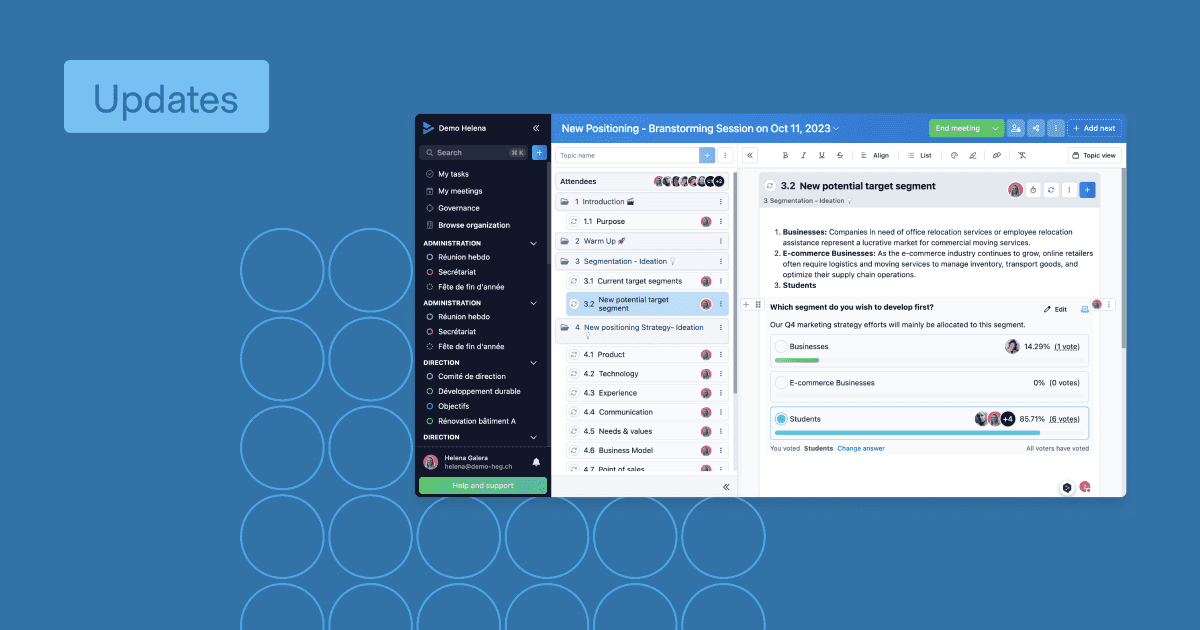Screen dimensions: 1200x630
Task: Click status icon of 4.6 Business Model
Action: (x=574, y=450)
